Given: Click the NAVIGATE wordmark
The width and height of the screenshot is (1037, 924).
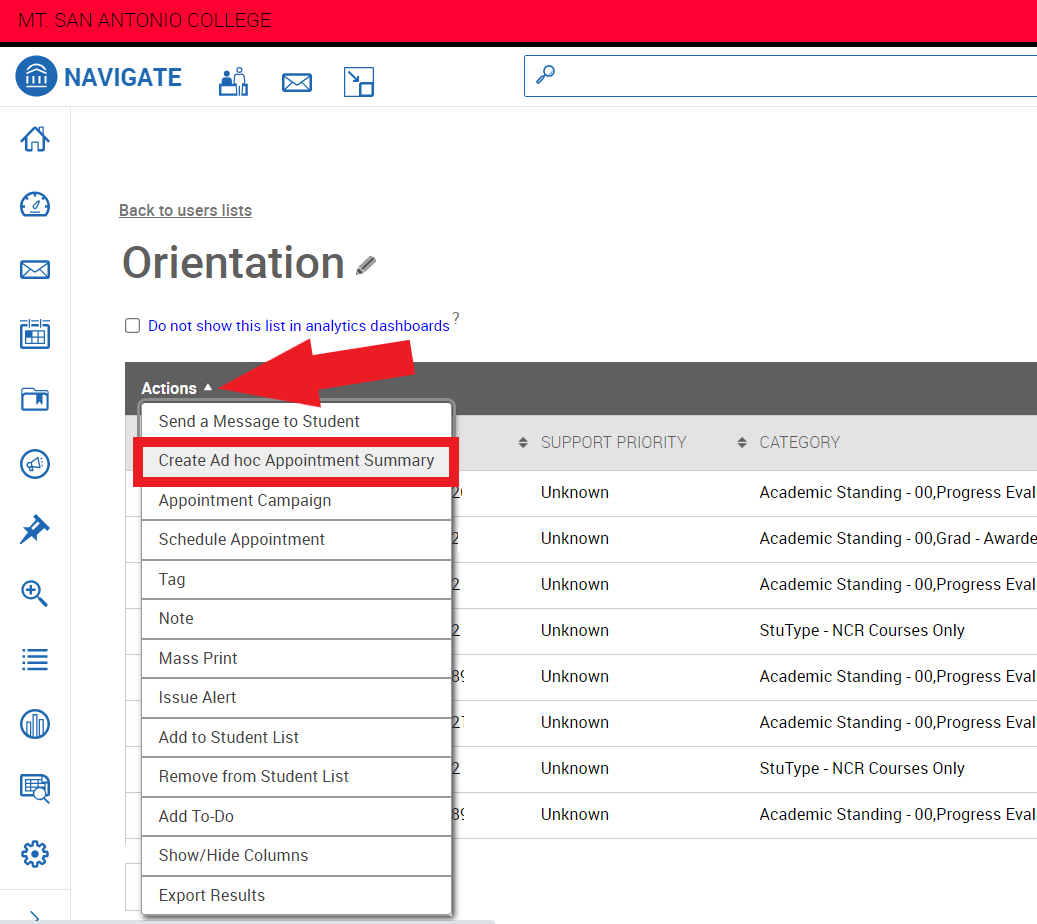Looking at the screenshot, I should [x=123, y=77].
